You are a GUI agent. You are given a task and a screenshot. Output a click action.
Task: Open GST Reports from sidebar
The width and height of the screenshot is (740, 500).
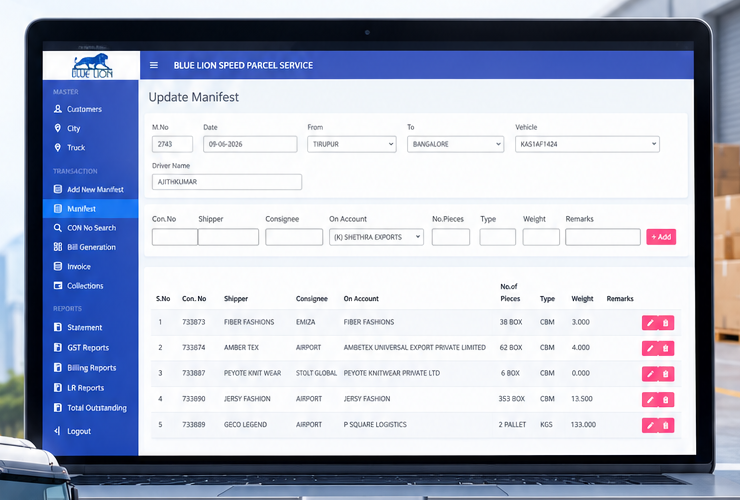(x=88, y=347)
